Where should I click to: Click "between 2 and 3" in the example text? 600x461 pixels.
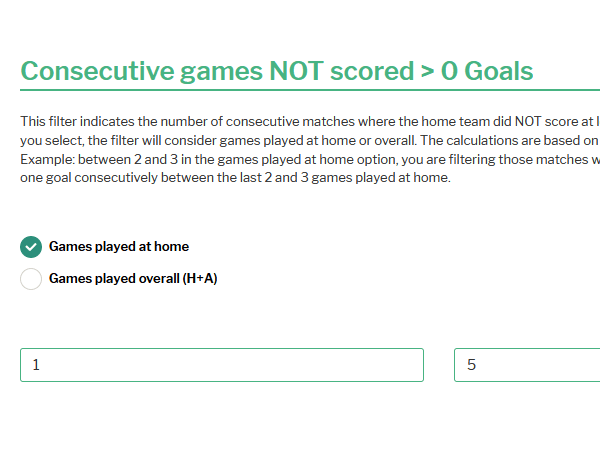click(x=122, y=159)
